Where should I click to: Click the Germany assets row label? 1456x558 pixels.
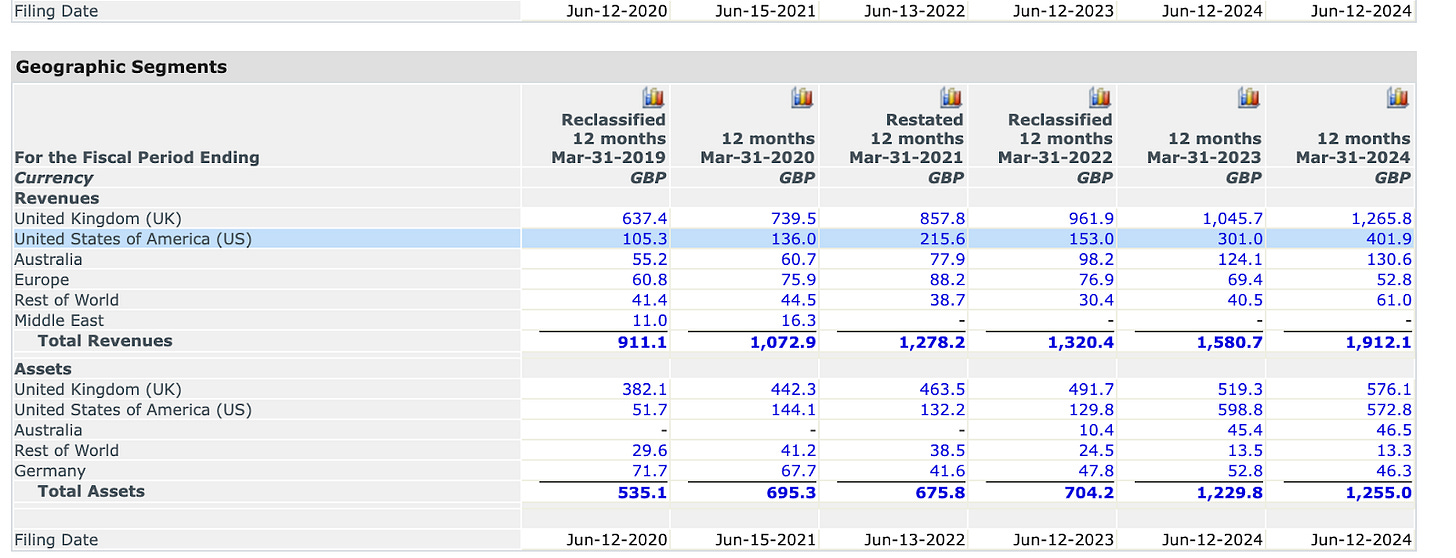coord(50,471)
